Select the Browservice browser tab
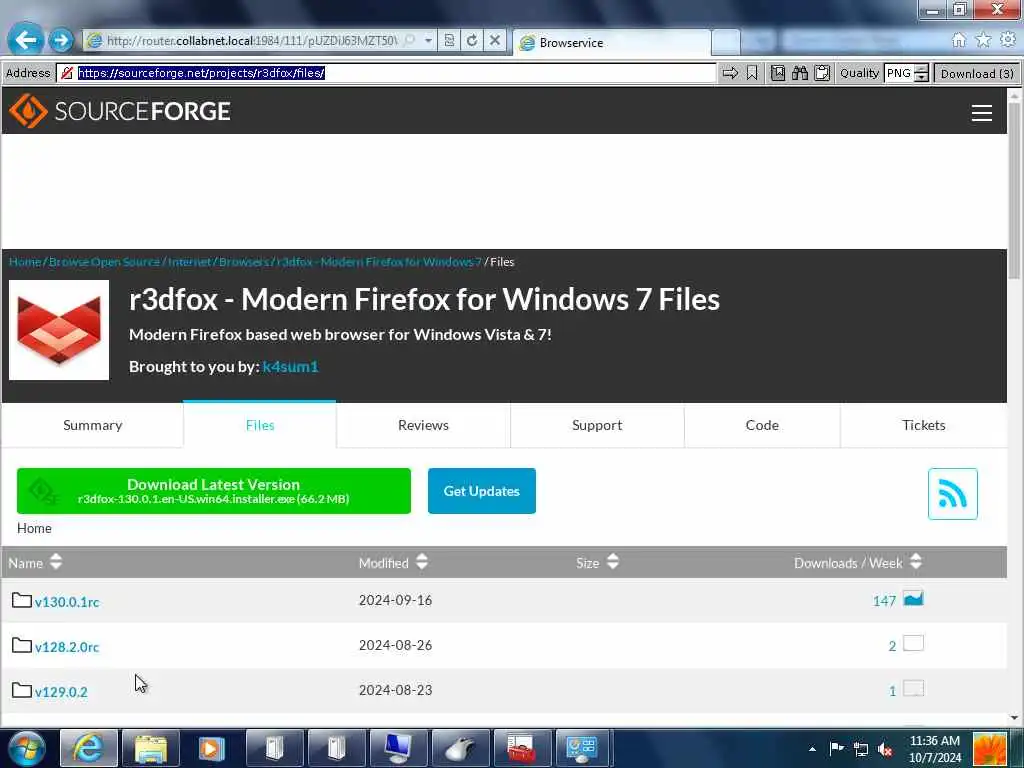 point(612,42)
